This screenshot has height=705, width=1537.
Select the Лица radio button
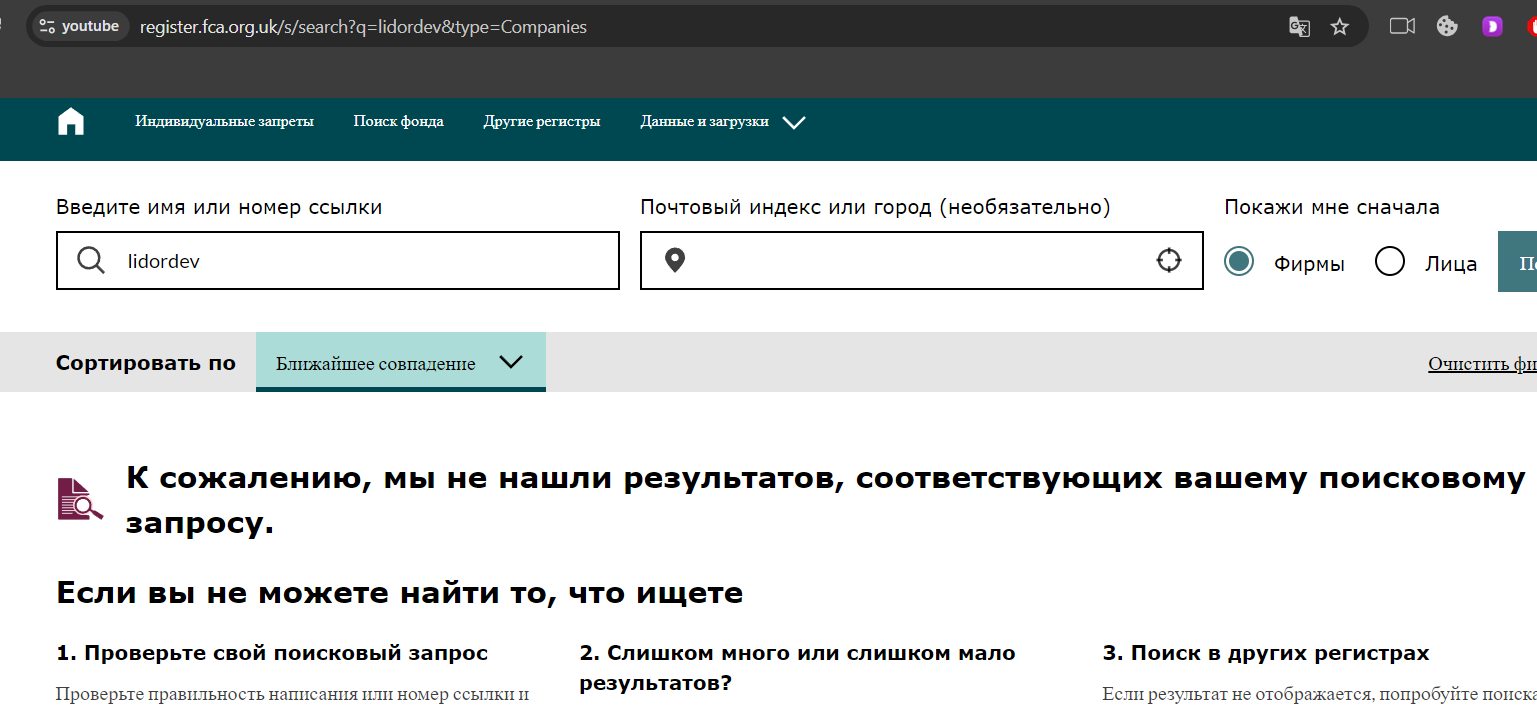click(1390, 262)
